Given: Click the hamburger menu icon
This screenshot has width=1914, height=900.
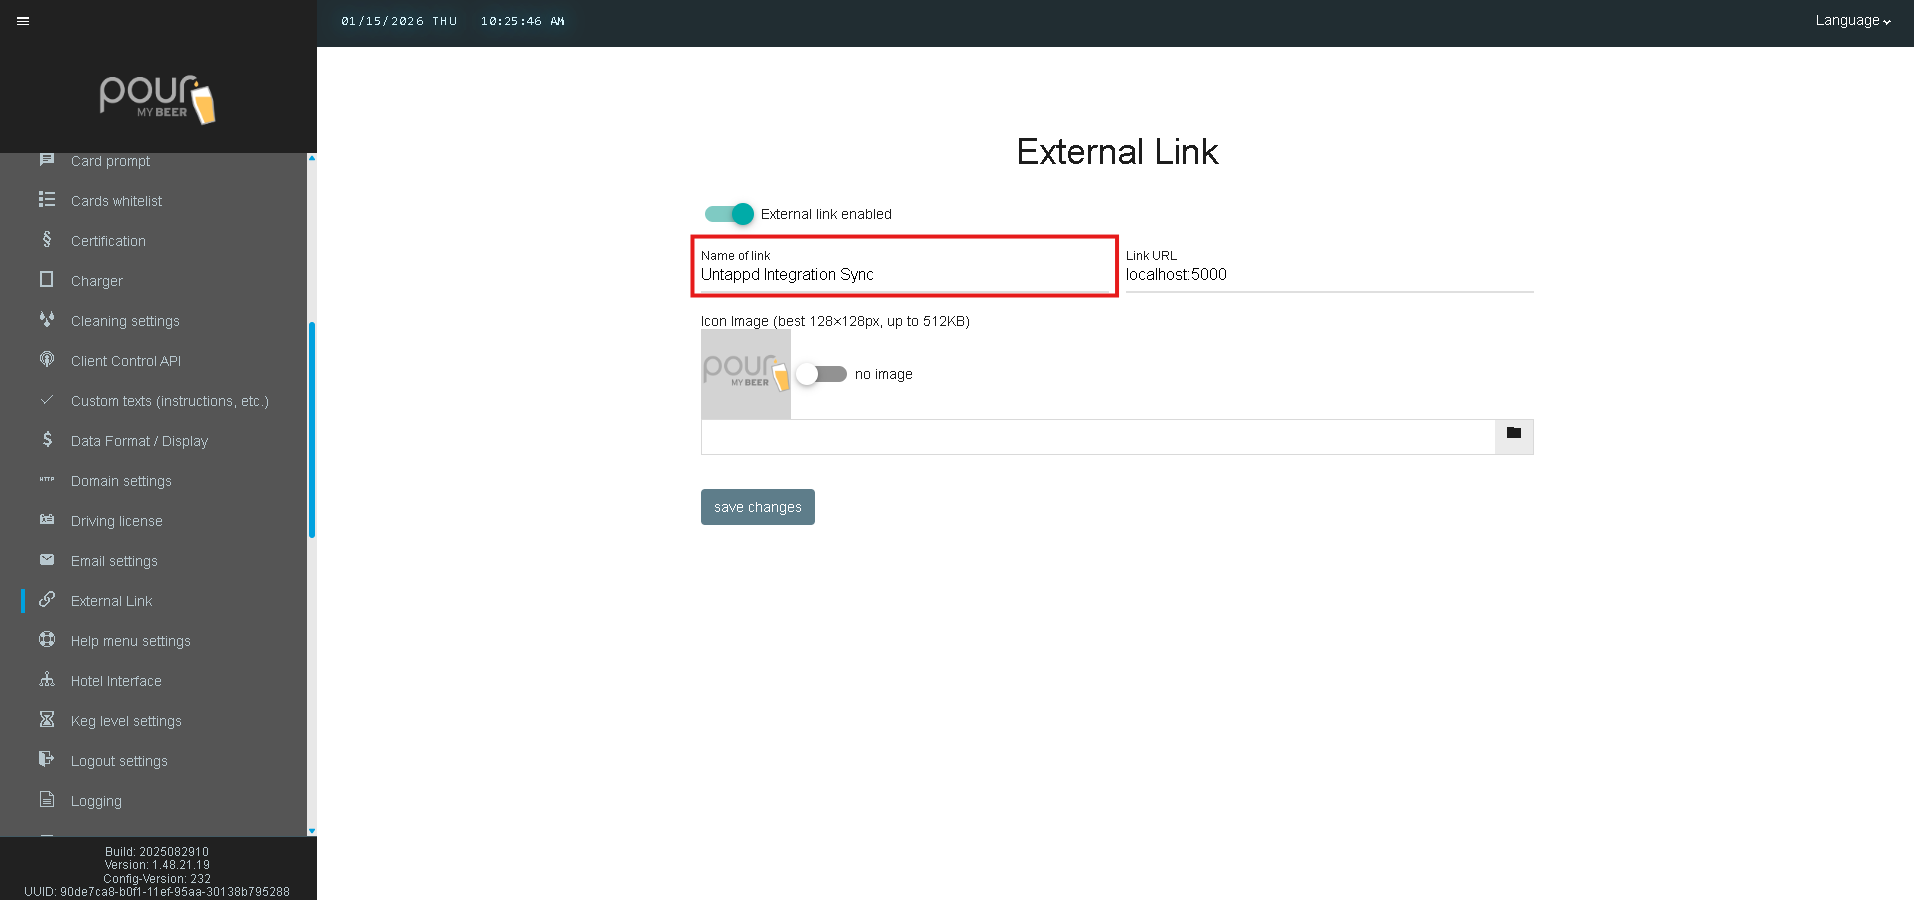Looking at the screenshot, I should [x=23, y=21].
